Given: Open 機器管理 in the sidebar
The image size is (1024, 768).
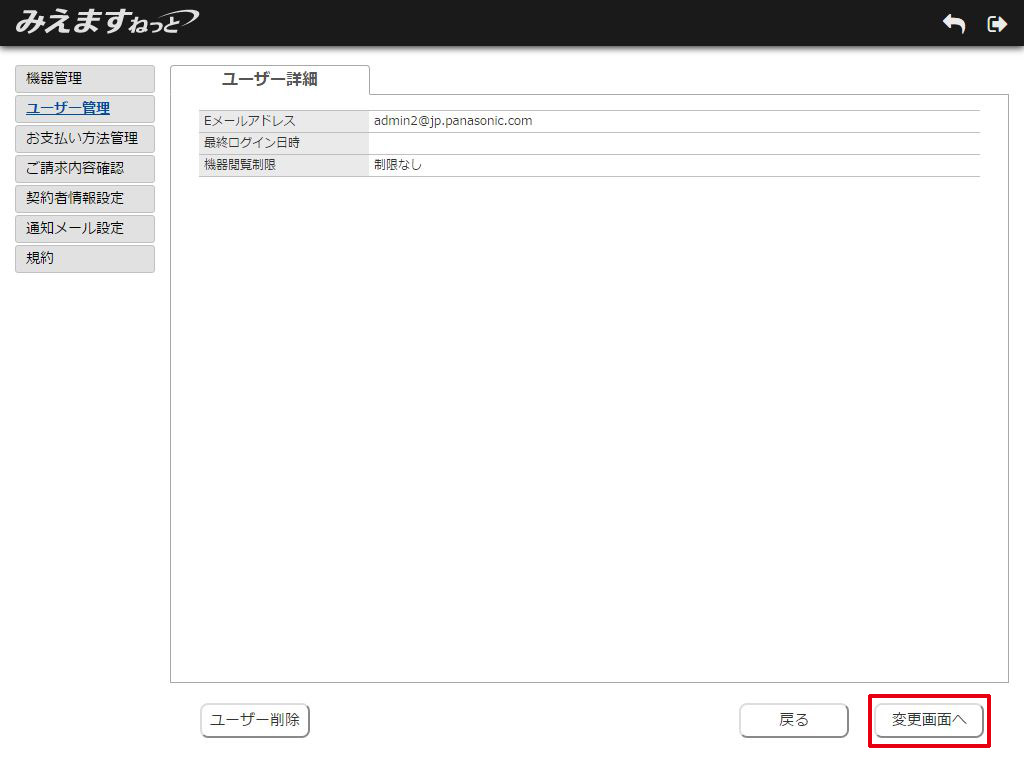Looking at the screenshot, I should coord(85,79).
